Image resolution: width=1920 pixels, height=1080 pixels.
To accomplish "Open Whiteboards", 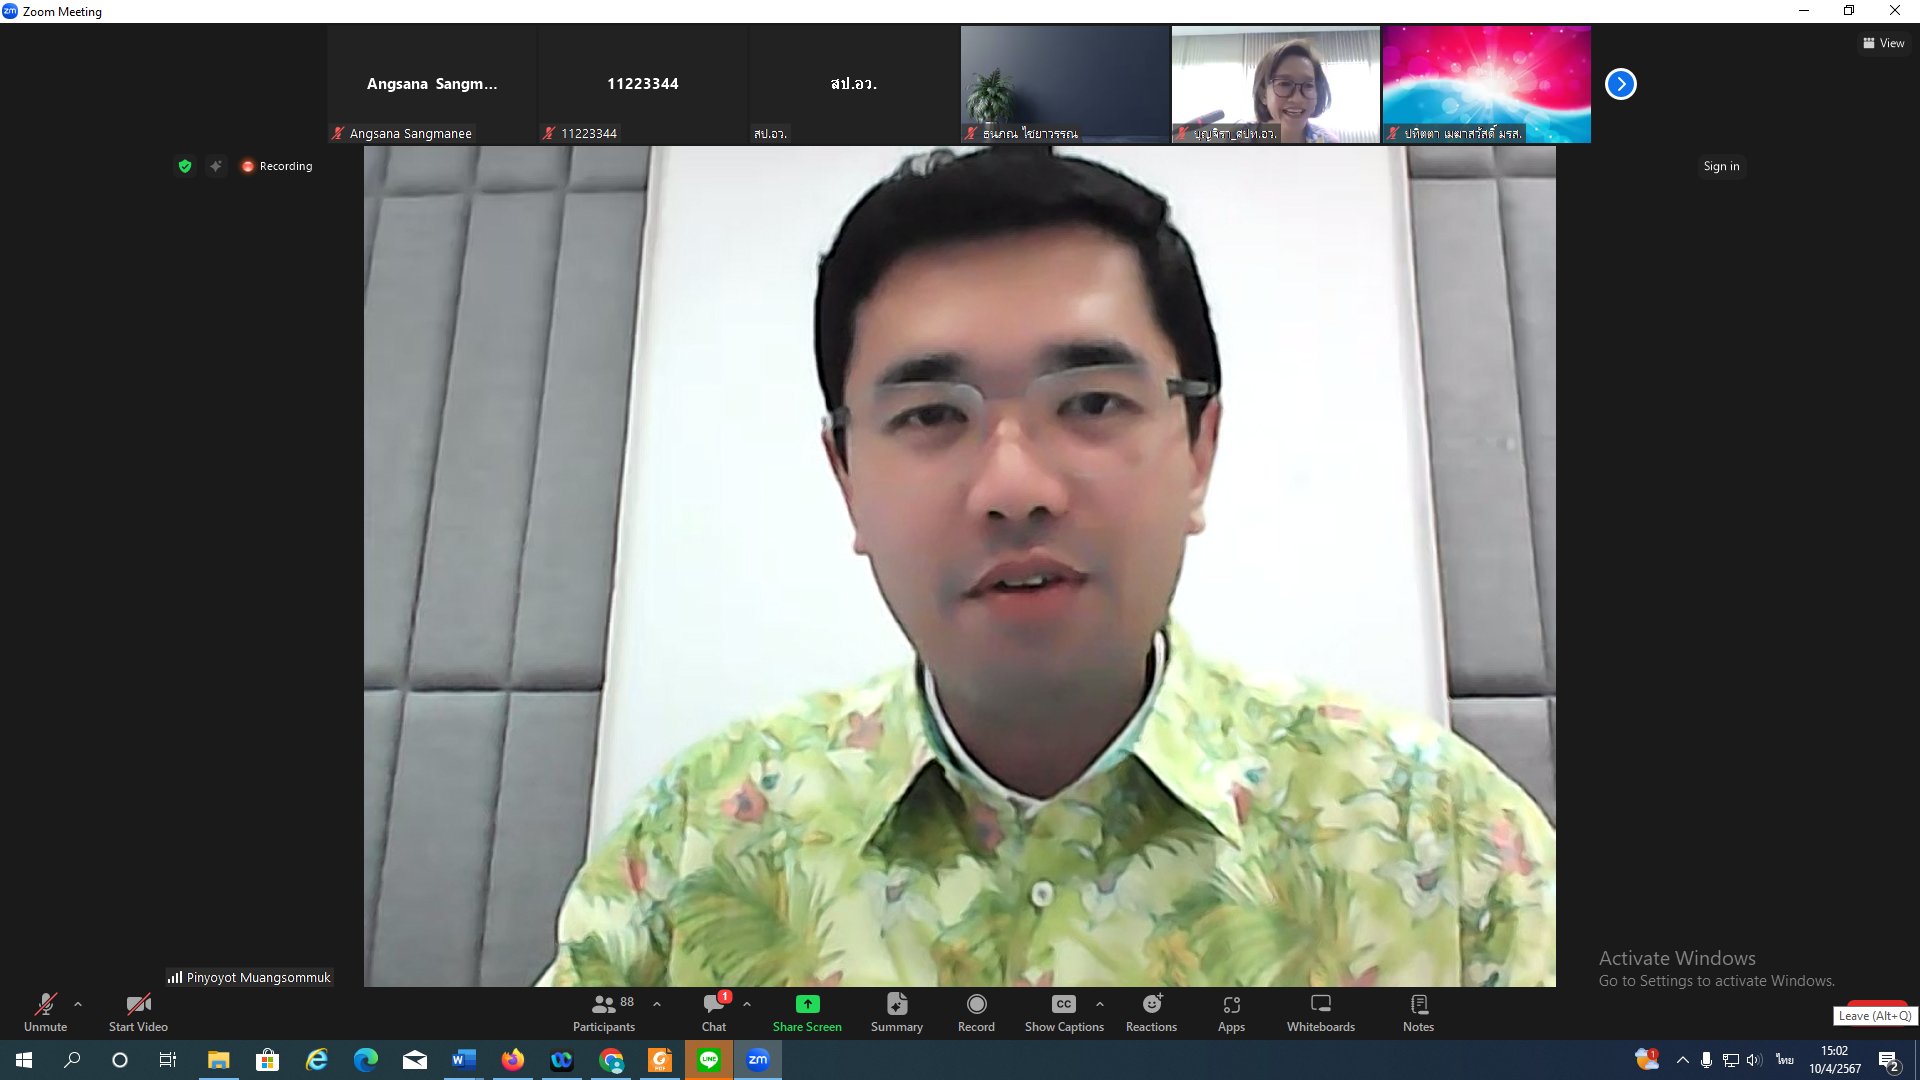I will 1321,1012.
